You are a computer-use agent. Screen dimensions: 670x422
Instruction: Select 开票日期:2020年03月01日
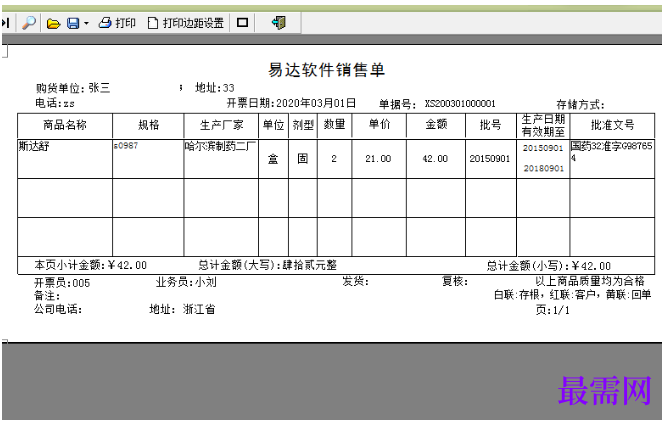291,103
